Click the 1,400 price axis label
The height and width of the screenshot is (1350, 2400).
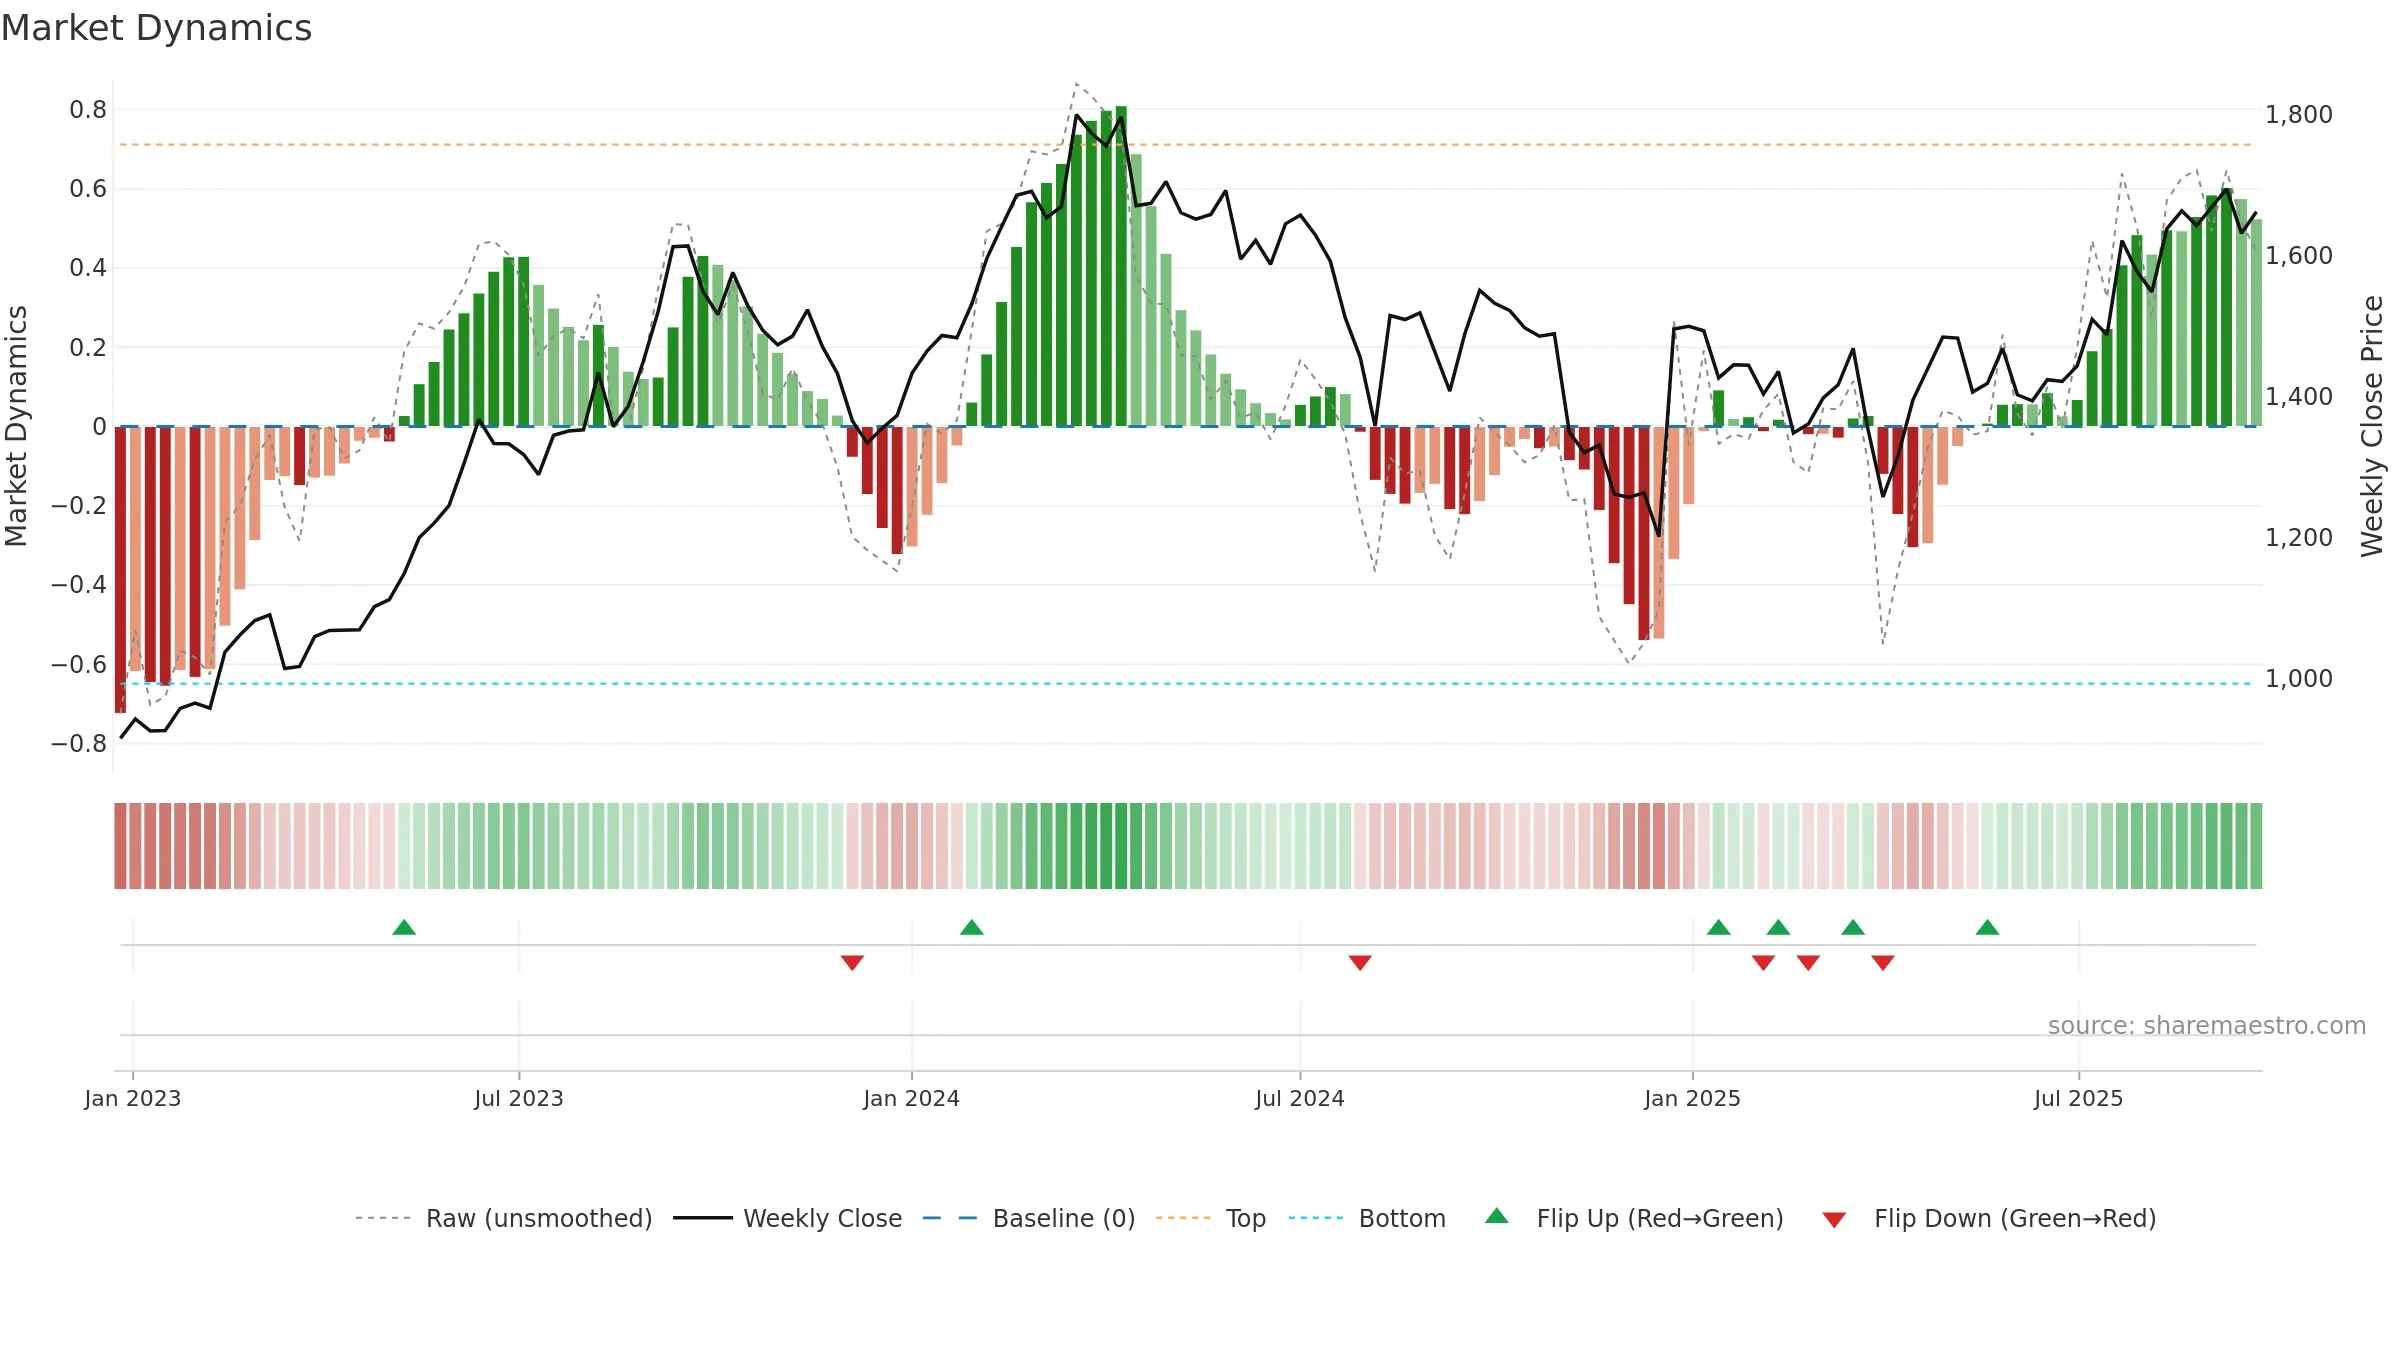[2299, 397]
